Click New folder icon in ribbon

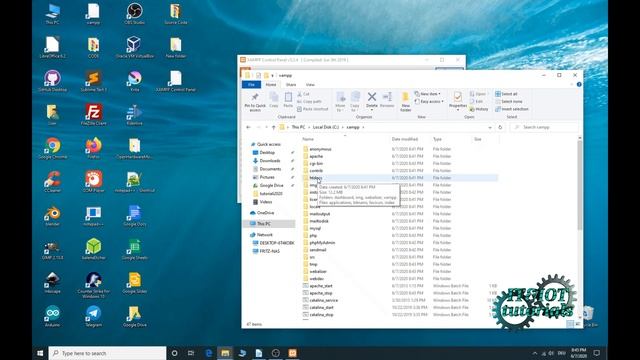pyautogui.click(x=405, y=102)
